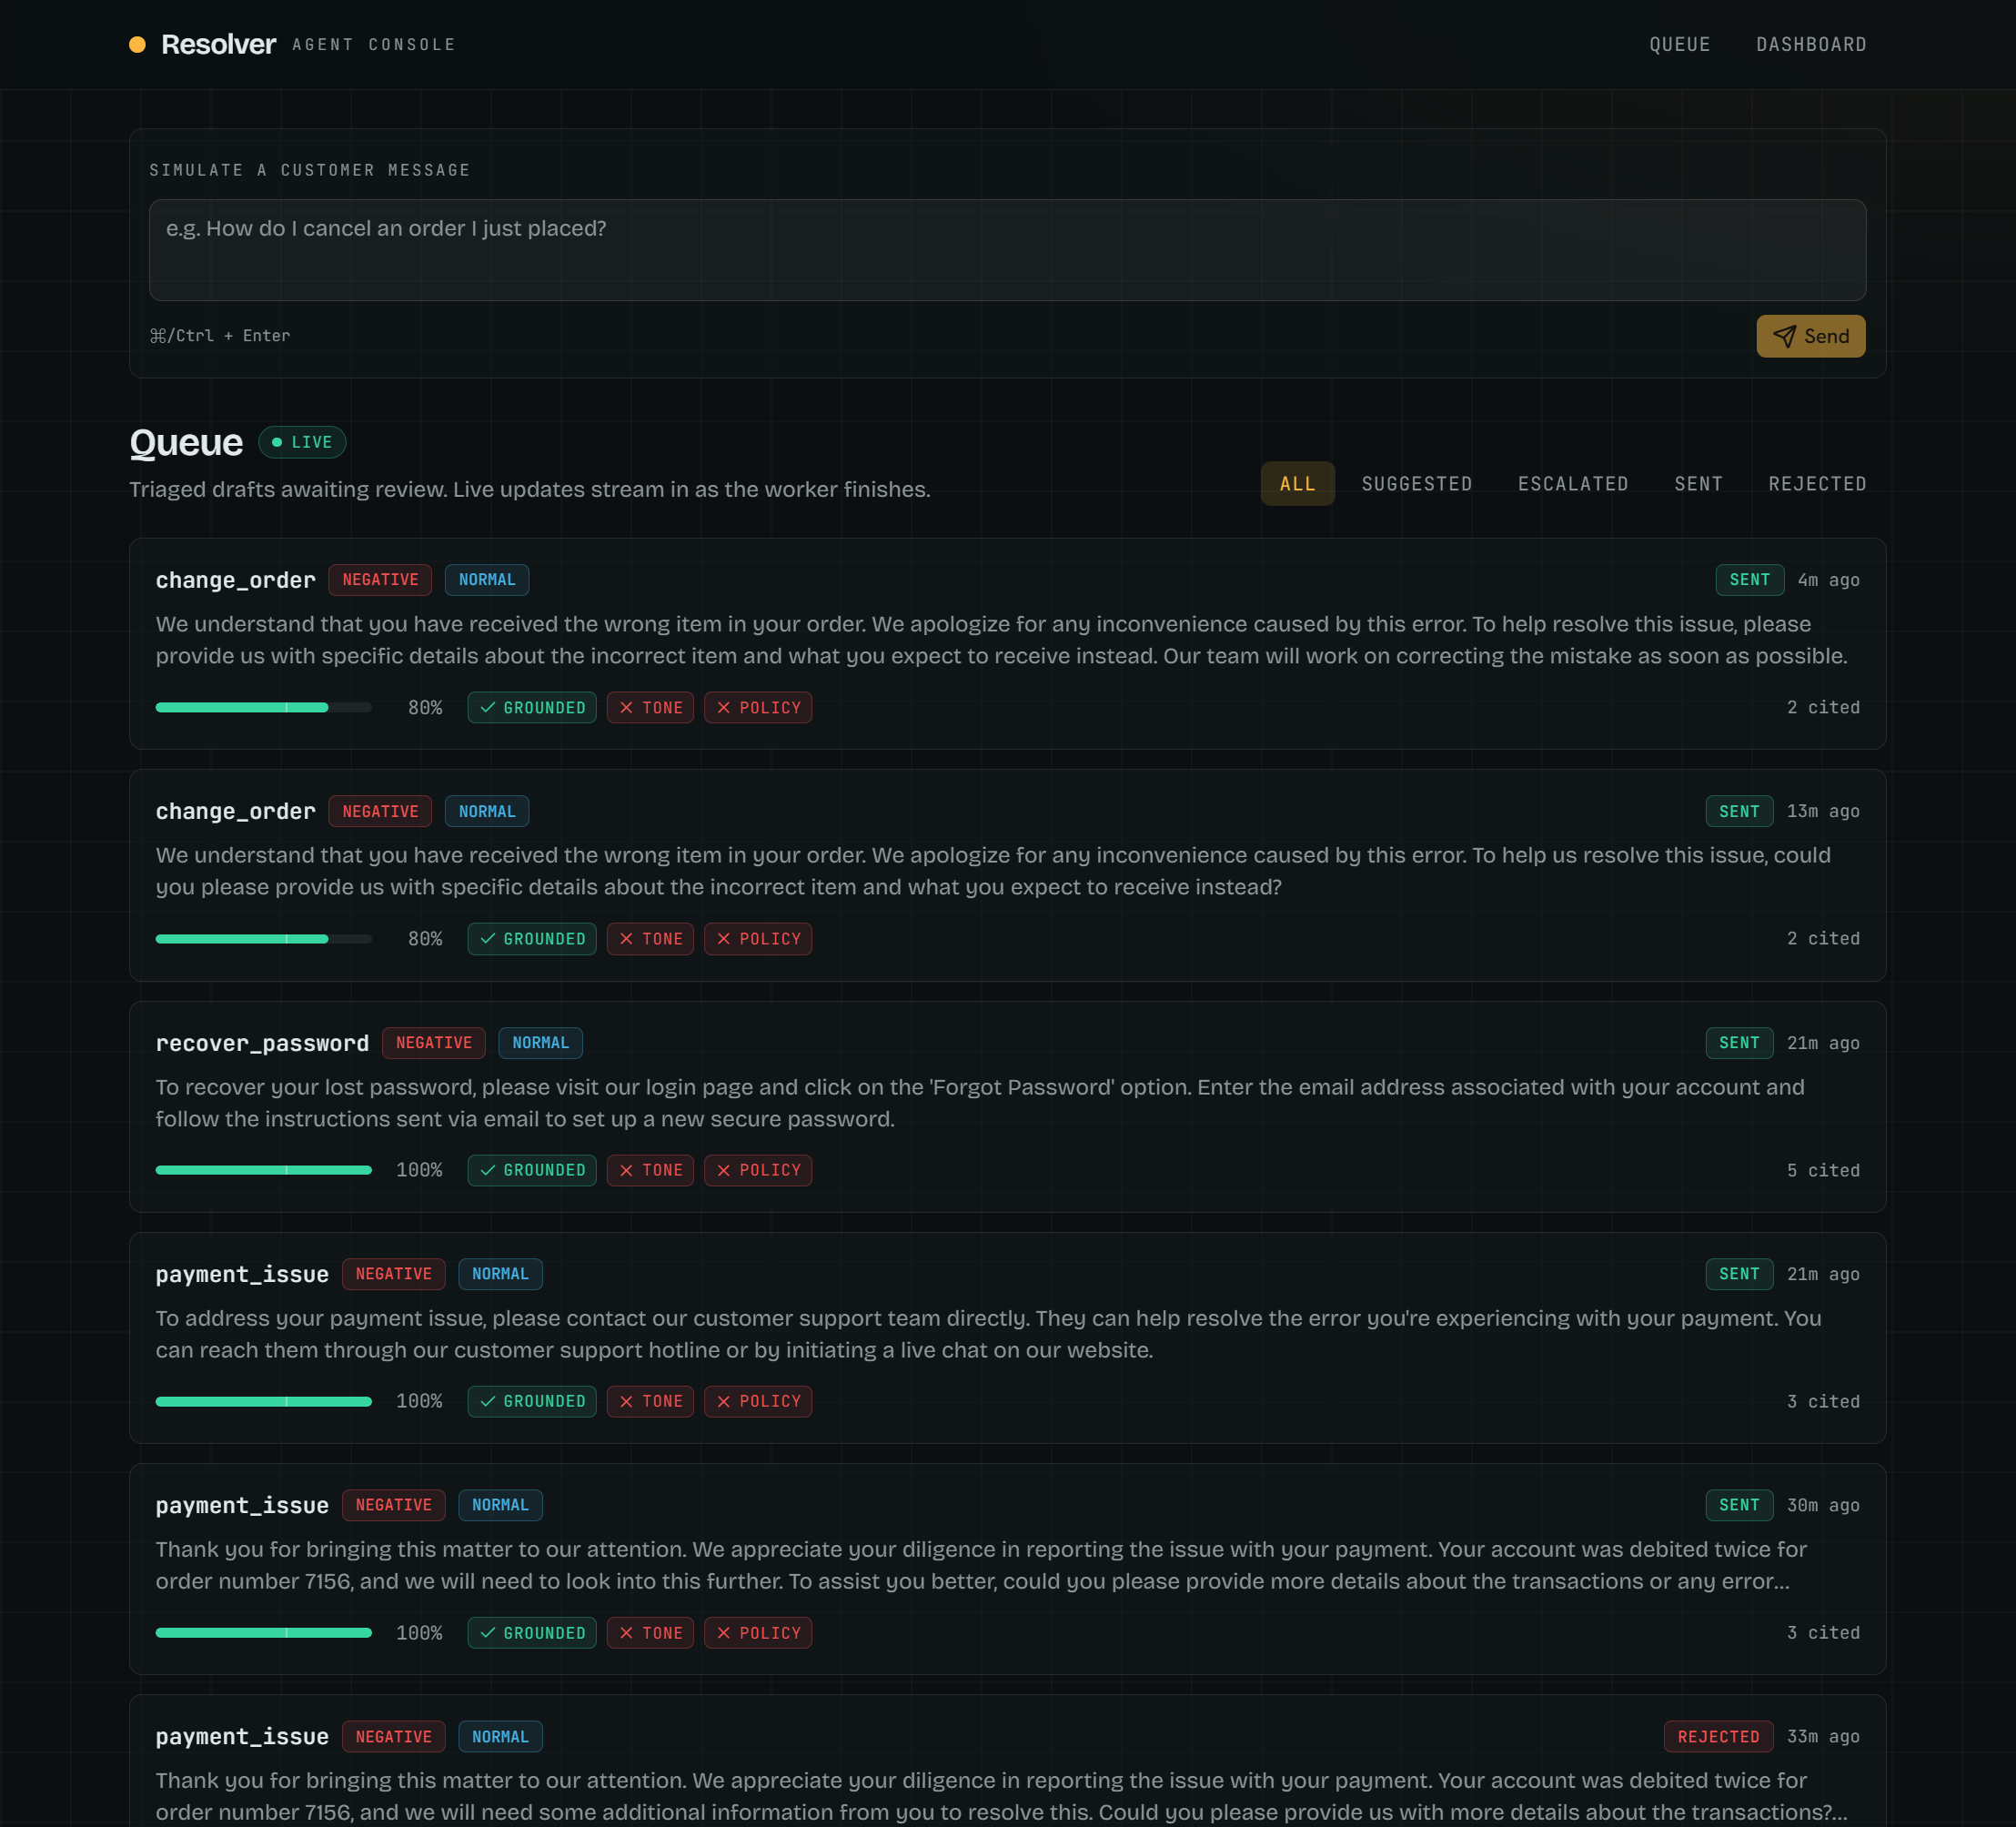The image size is (2016, 1827).
Task: Click the recover_password response text
Action: tap(980, 1103)
